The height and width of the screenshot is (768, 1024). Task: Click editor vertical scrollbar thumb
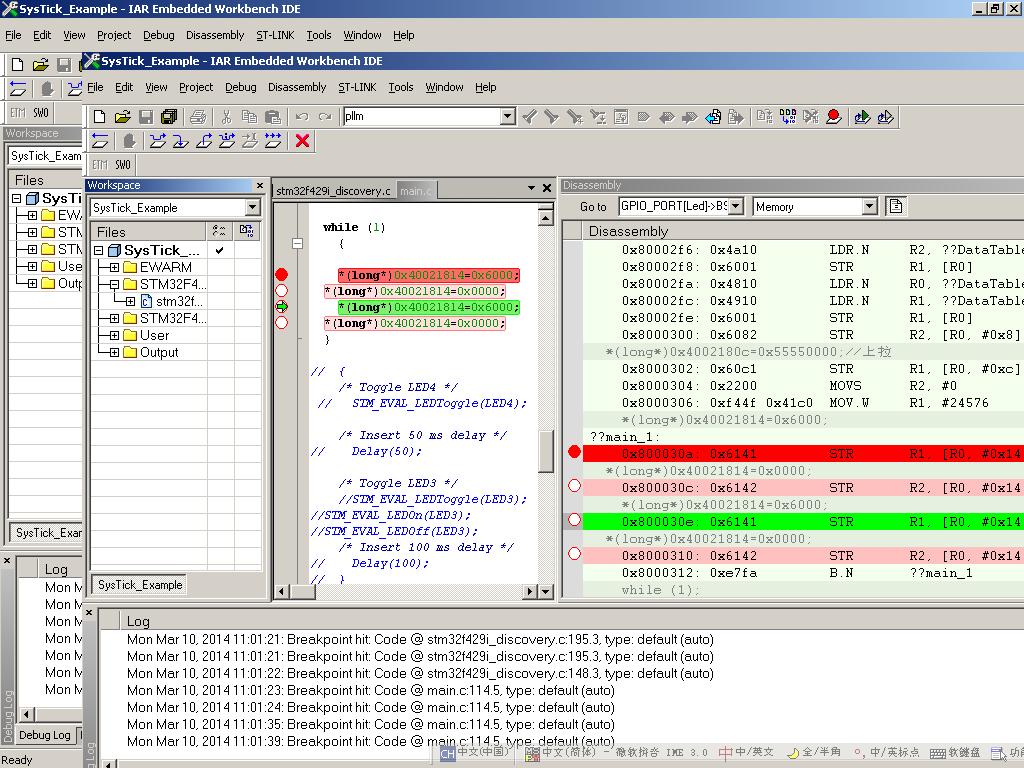click(546, 450)
